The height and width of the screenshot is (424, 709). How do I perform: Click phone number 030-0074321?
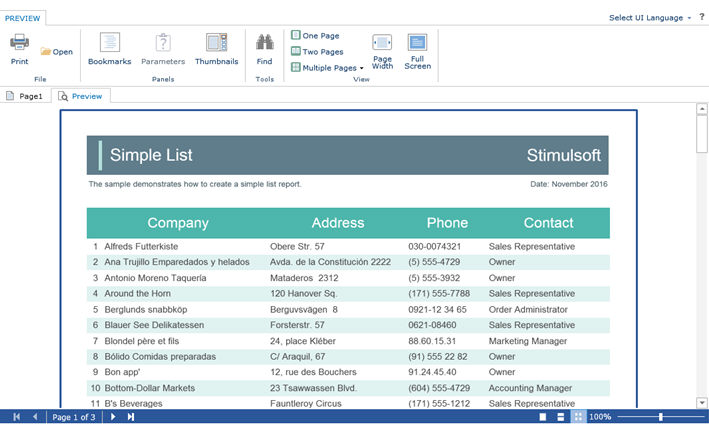pyautogui.click(x=435, y=246)
